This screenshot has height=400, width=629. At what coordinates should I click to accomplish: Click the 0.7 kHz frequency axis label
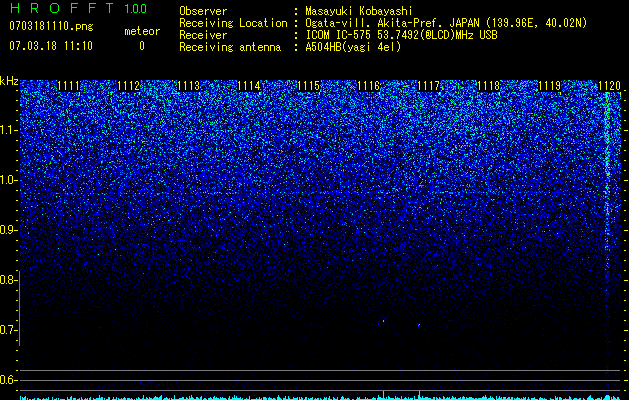[7, 330]
